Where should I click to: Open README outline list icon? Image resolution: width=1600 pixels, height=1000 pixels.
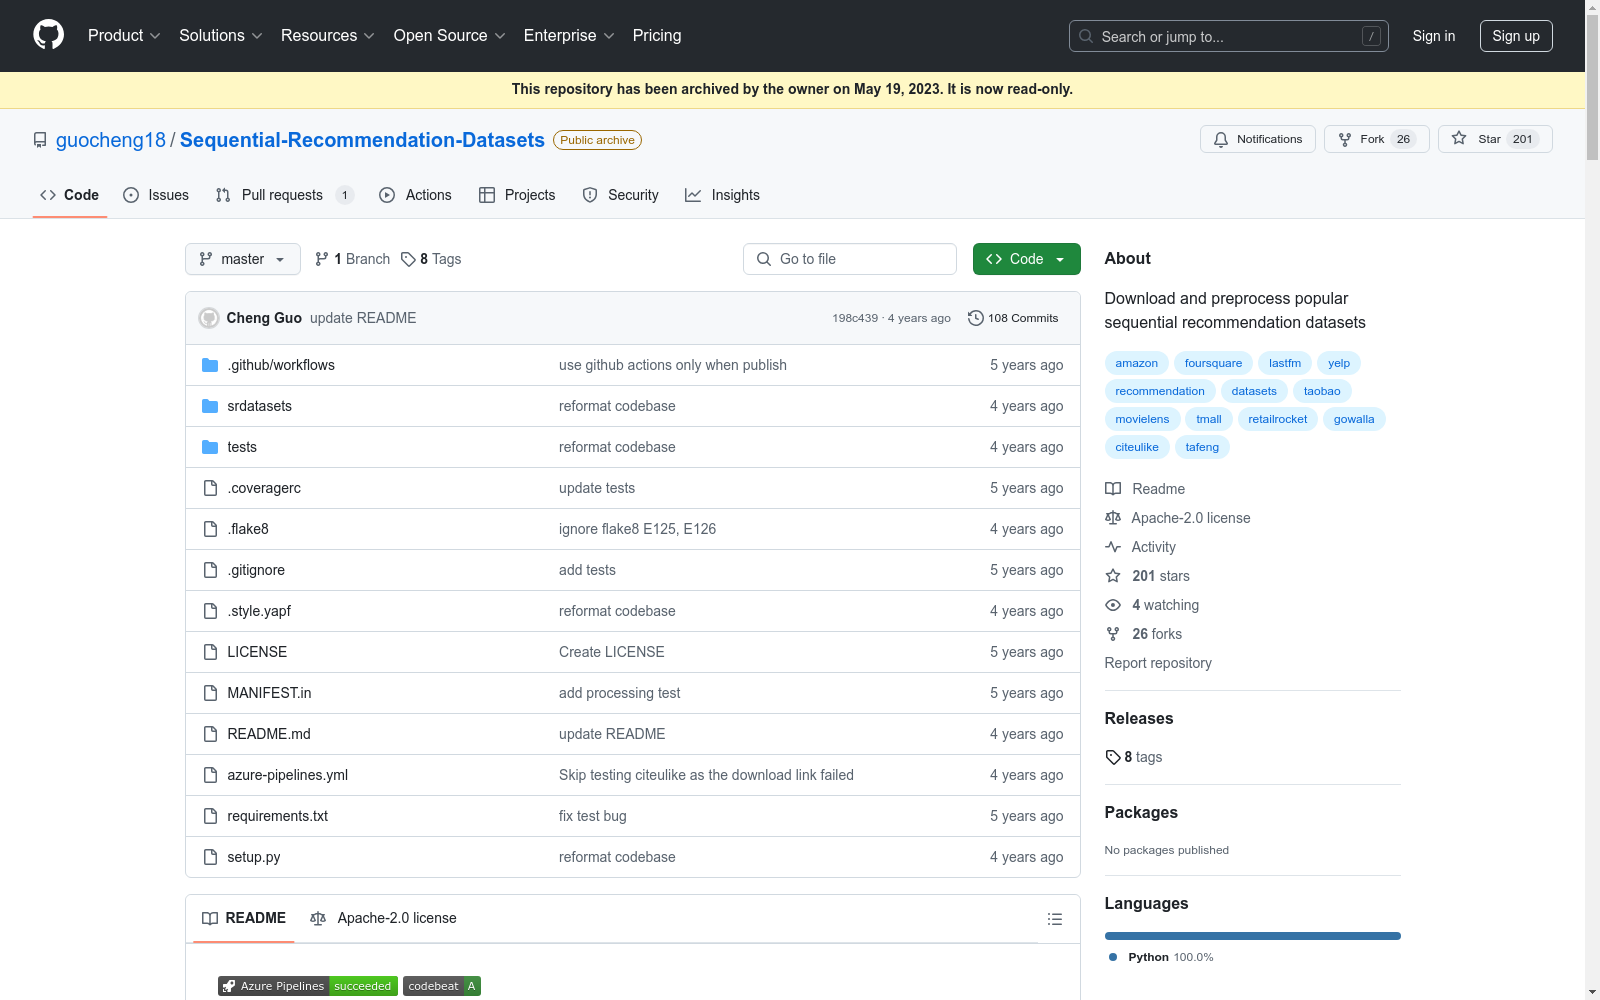point(1054,919)
